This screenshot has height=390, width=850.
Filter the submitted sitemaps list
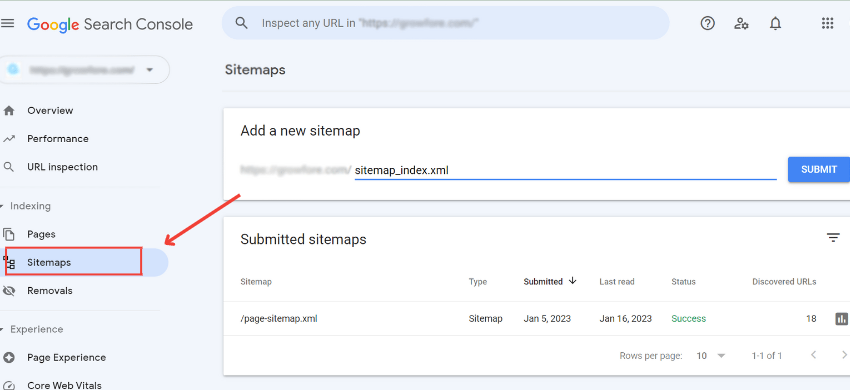tap(833, 238)
